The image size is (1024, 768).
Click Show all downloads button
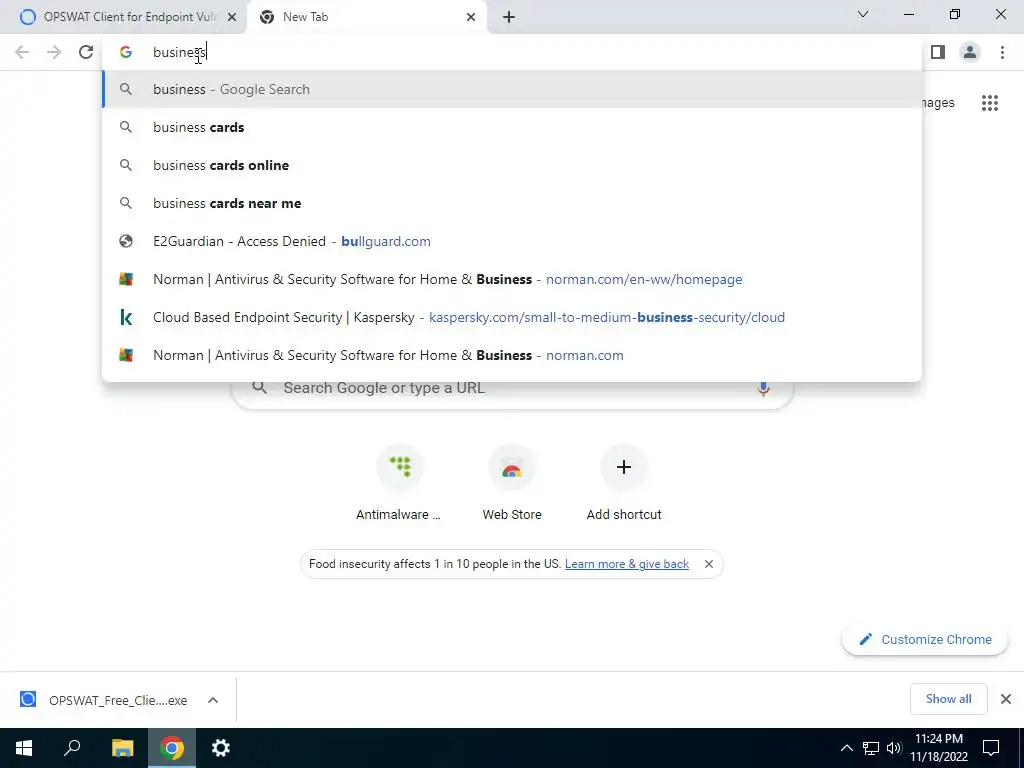click(948, 699)
